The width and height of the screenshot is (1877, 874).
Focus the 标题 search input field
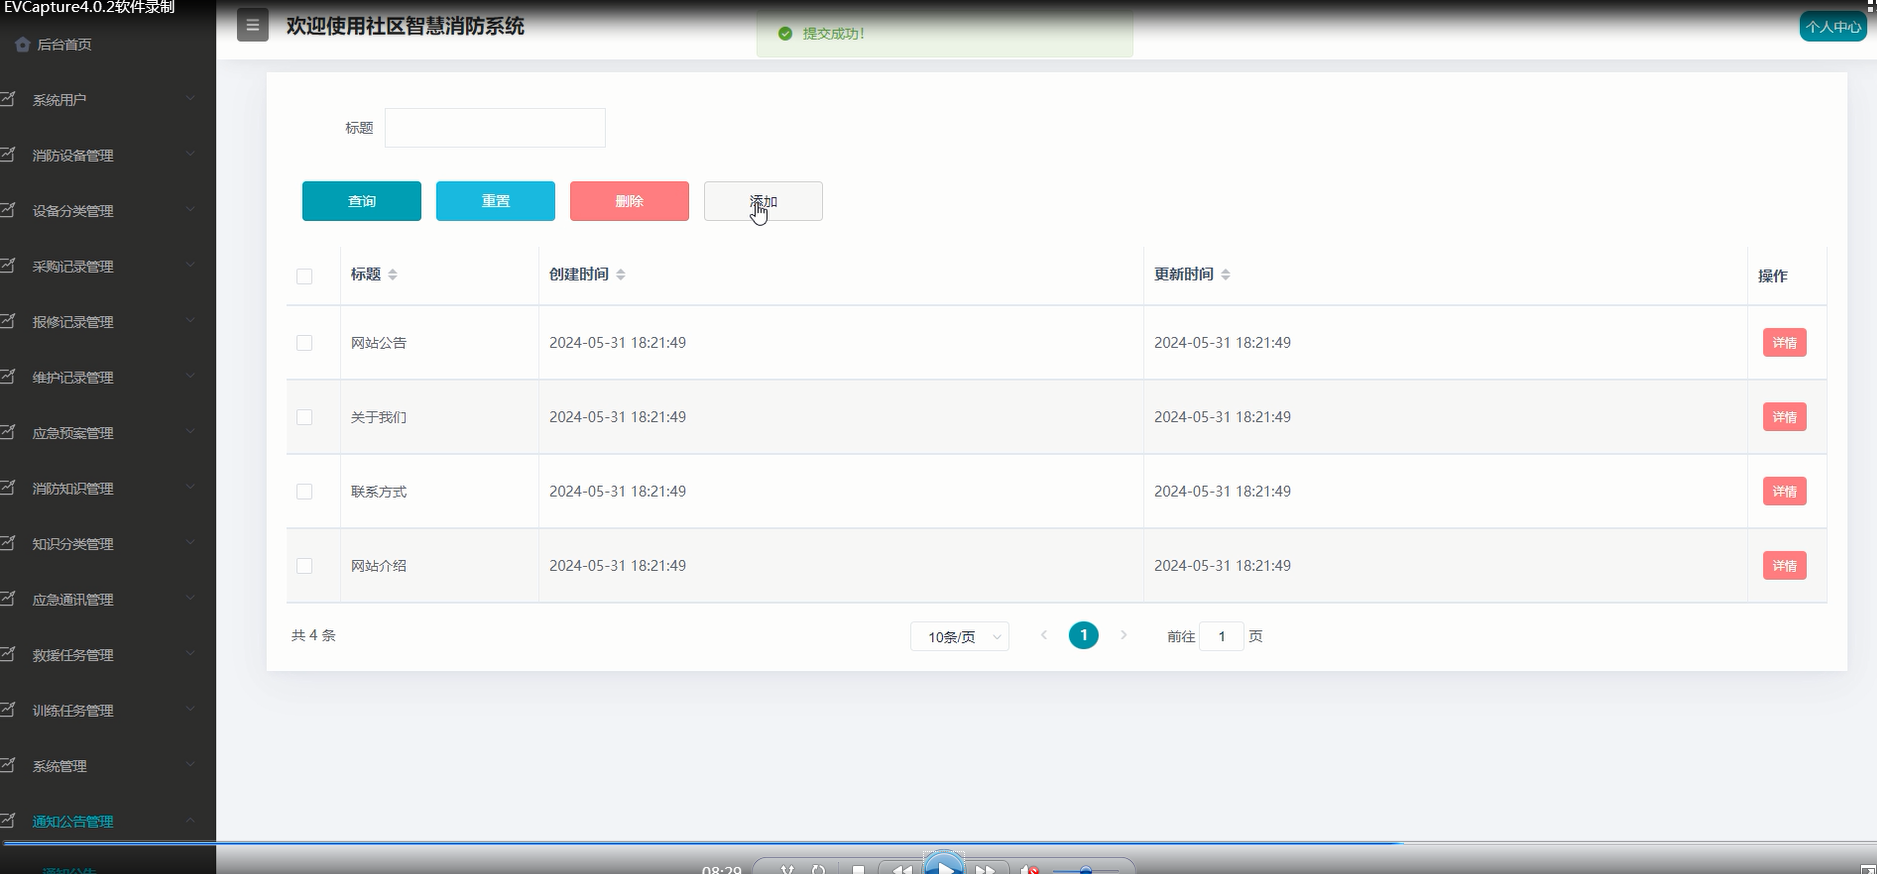[495, 128]
